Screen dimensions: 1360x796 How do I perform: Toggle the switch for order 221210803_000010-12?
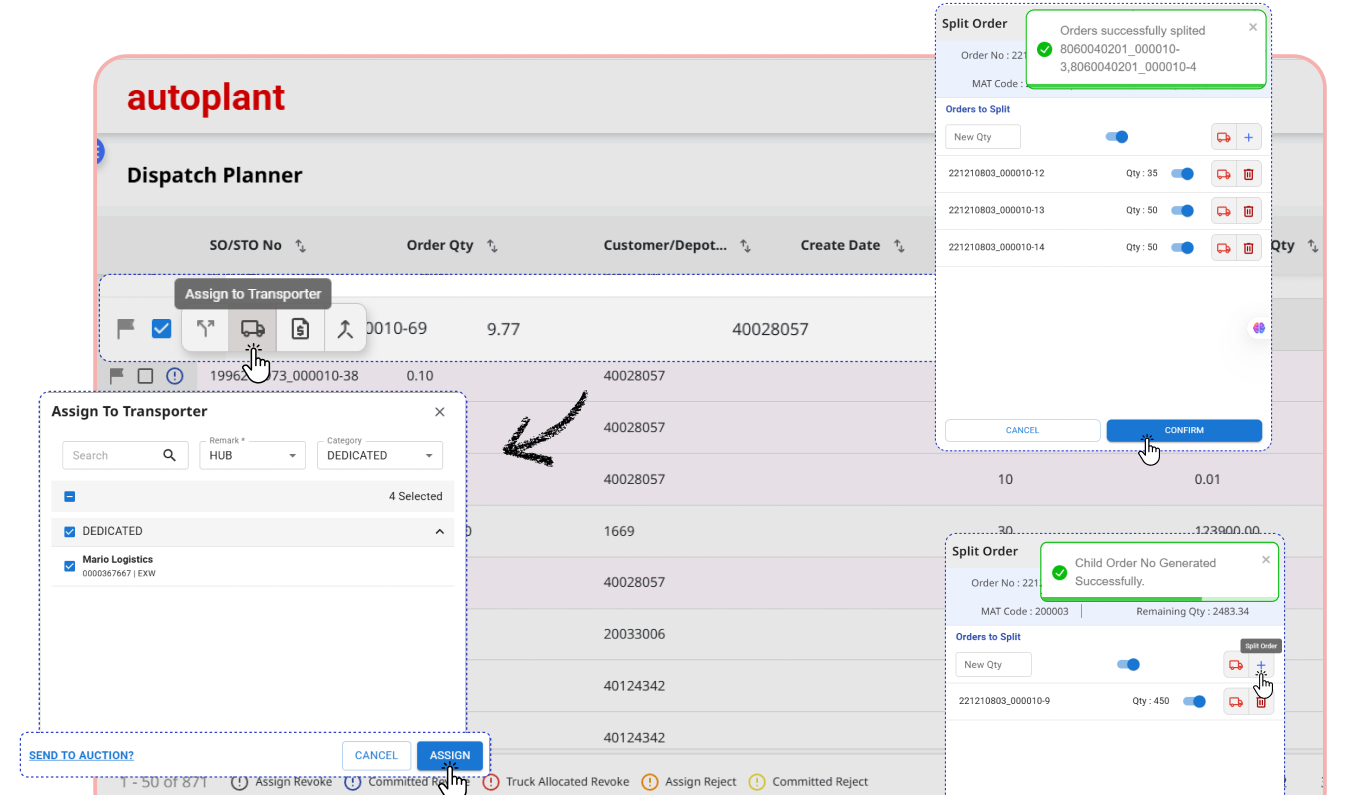pyautogui.click(x=1182, y=174)
